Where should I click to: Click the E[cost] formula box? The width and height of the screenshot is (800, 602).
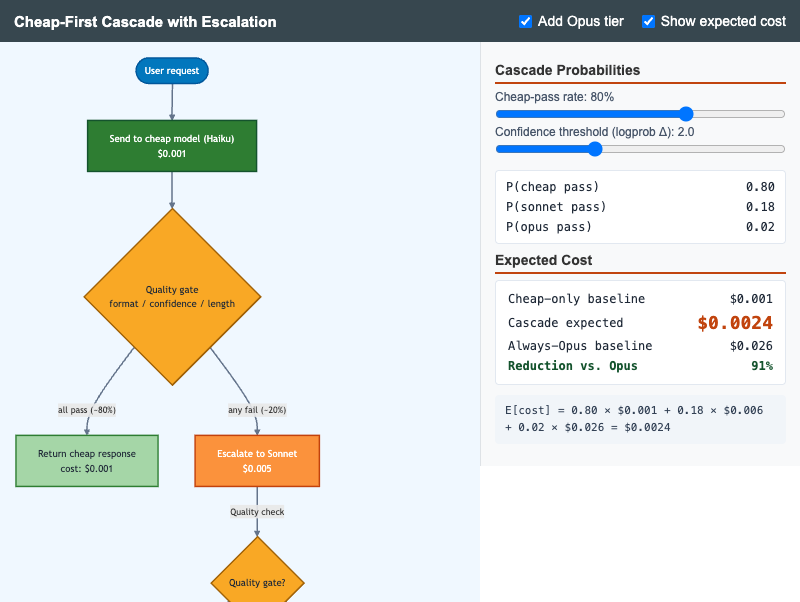[x=640, y=419]
